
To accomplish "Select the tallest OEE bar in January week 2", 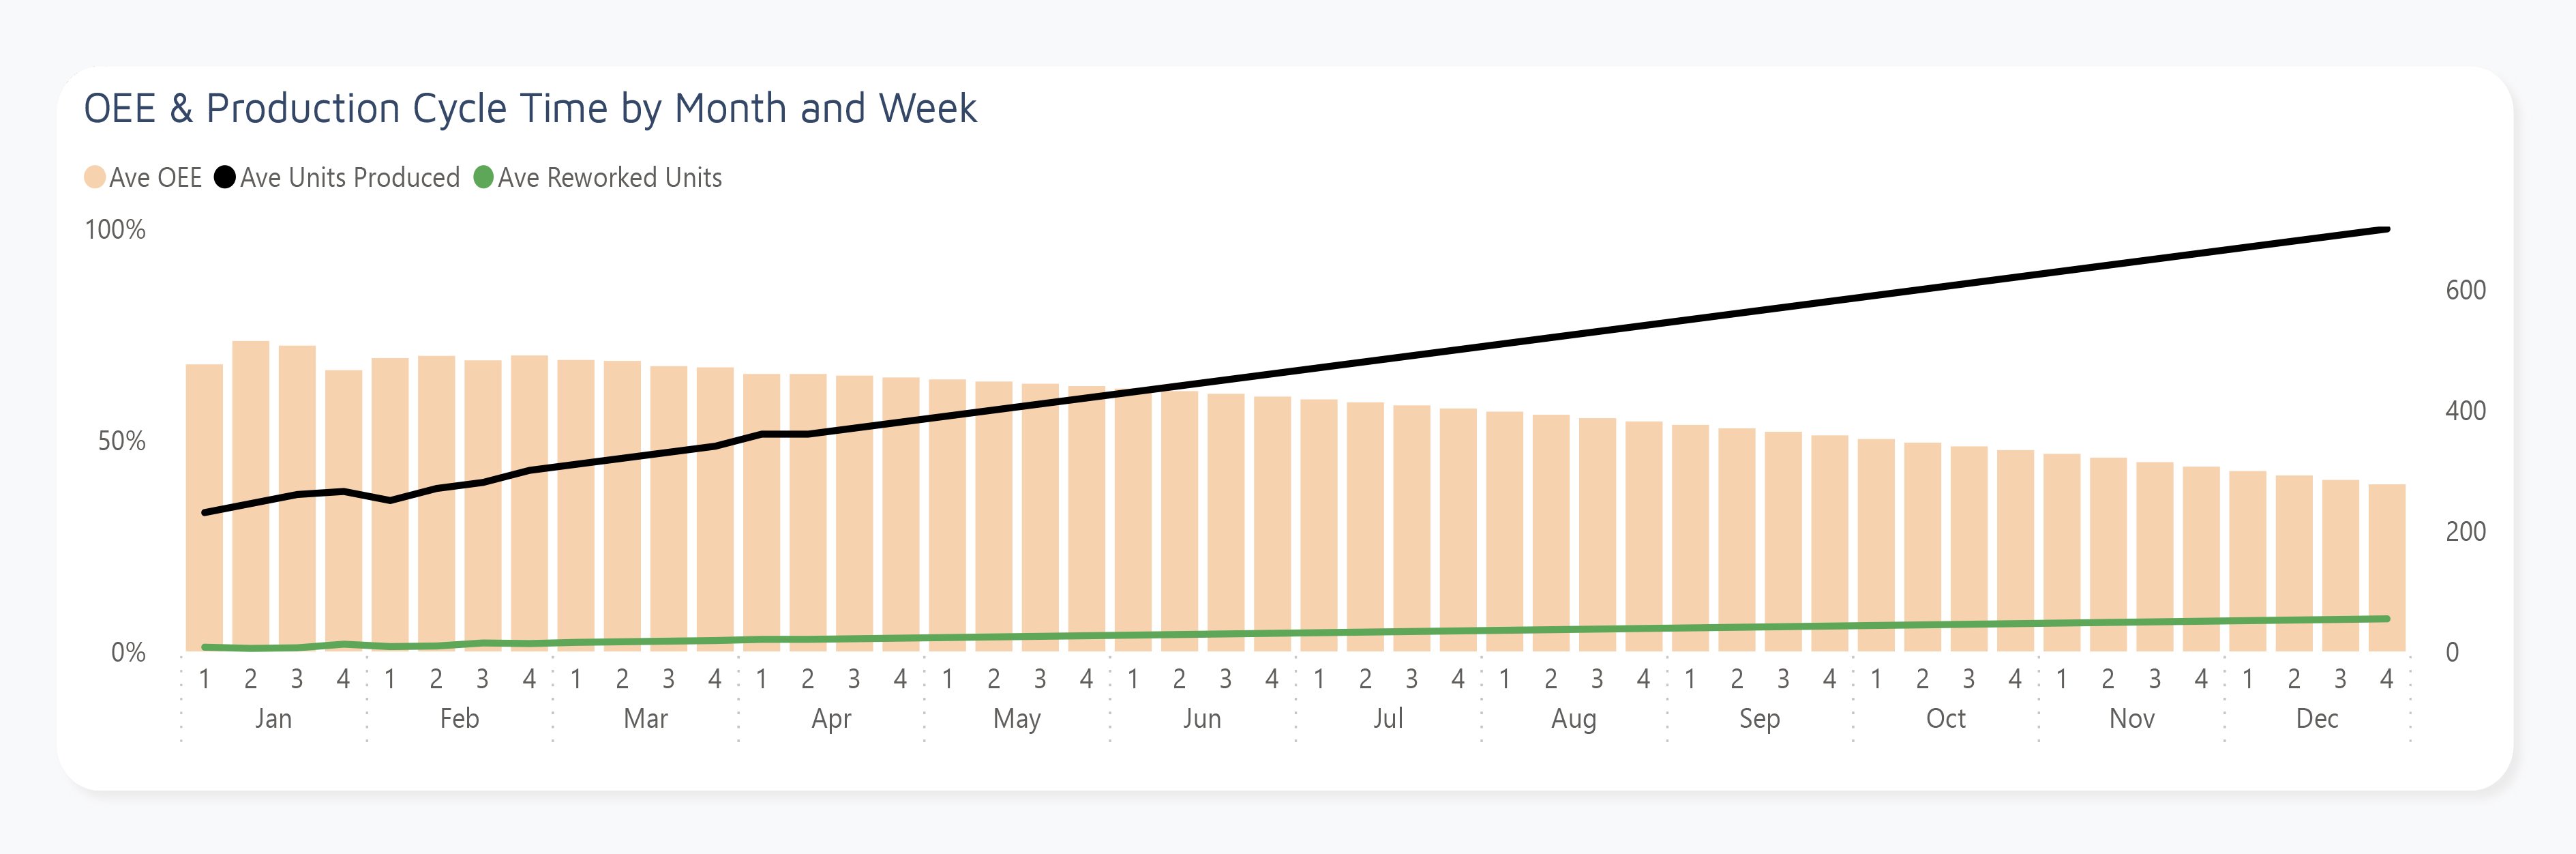I will (250, 500).
